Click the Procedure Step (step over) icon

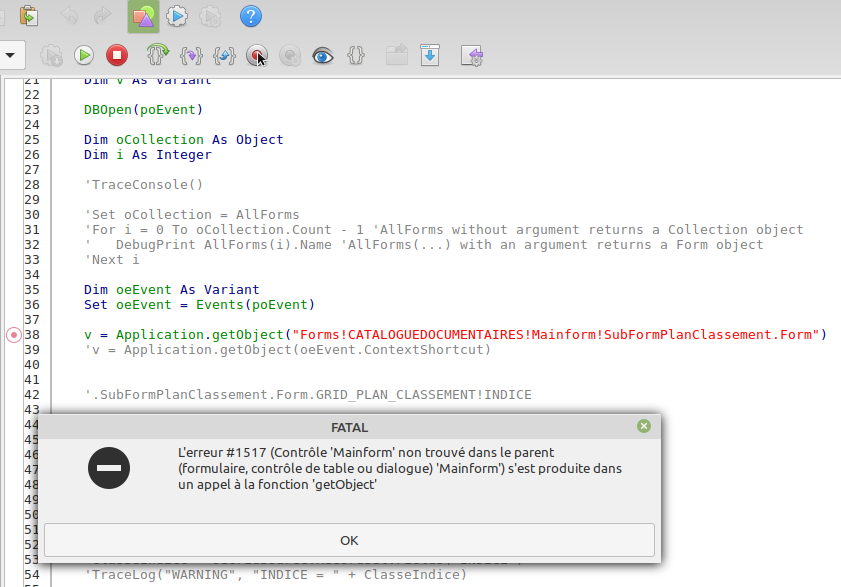157,56
